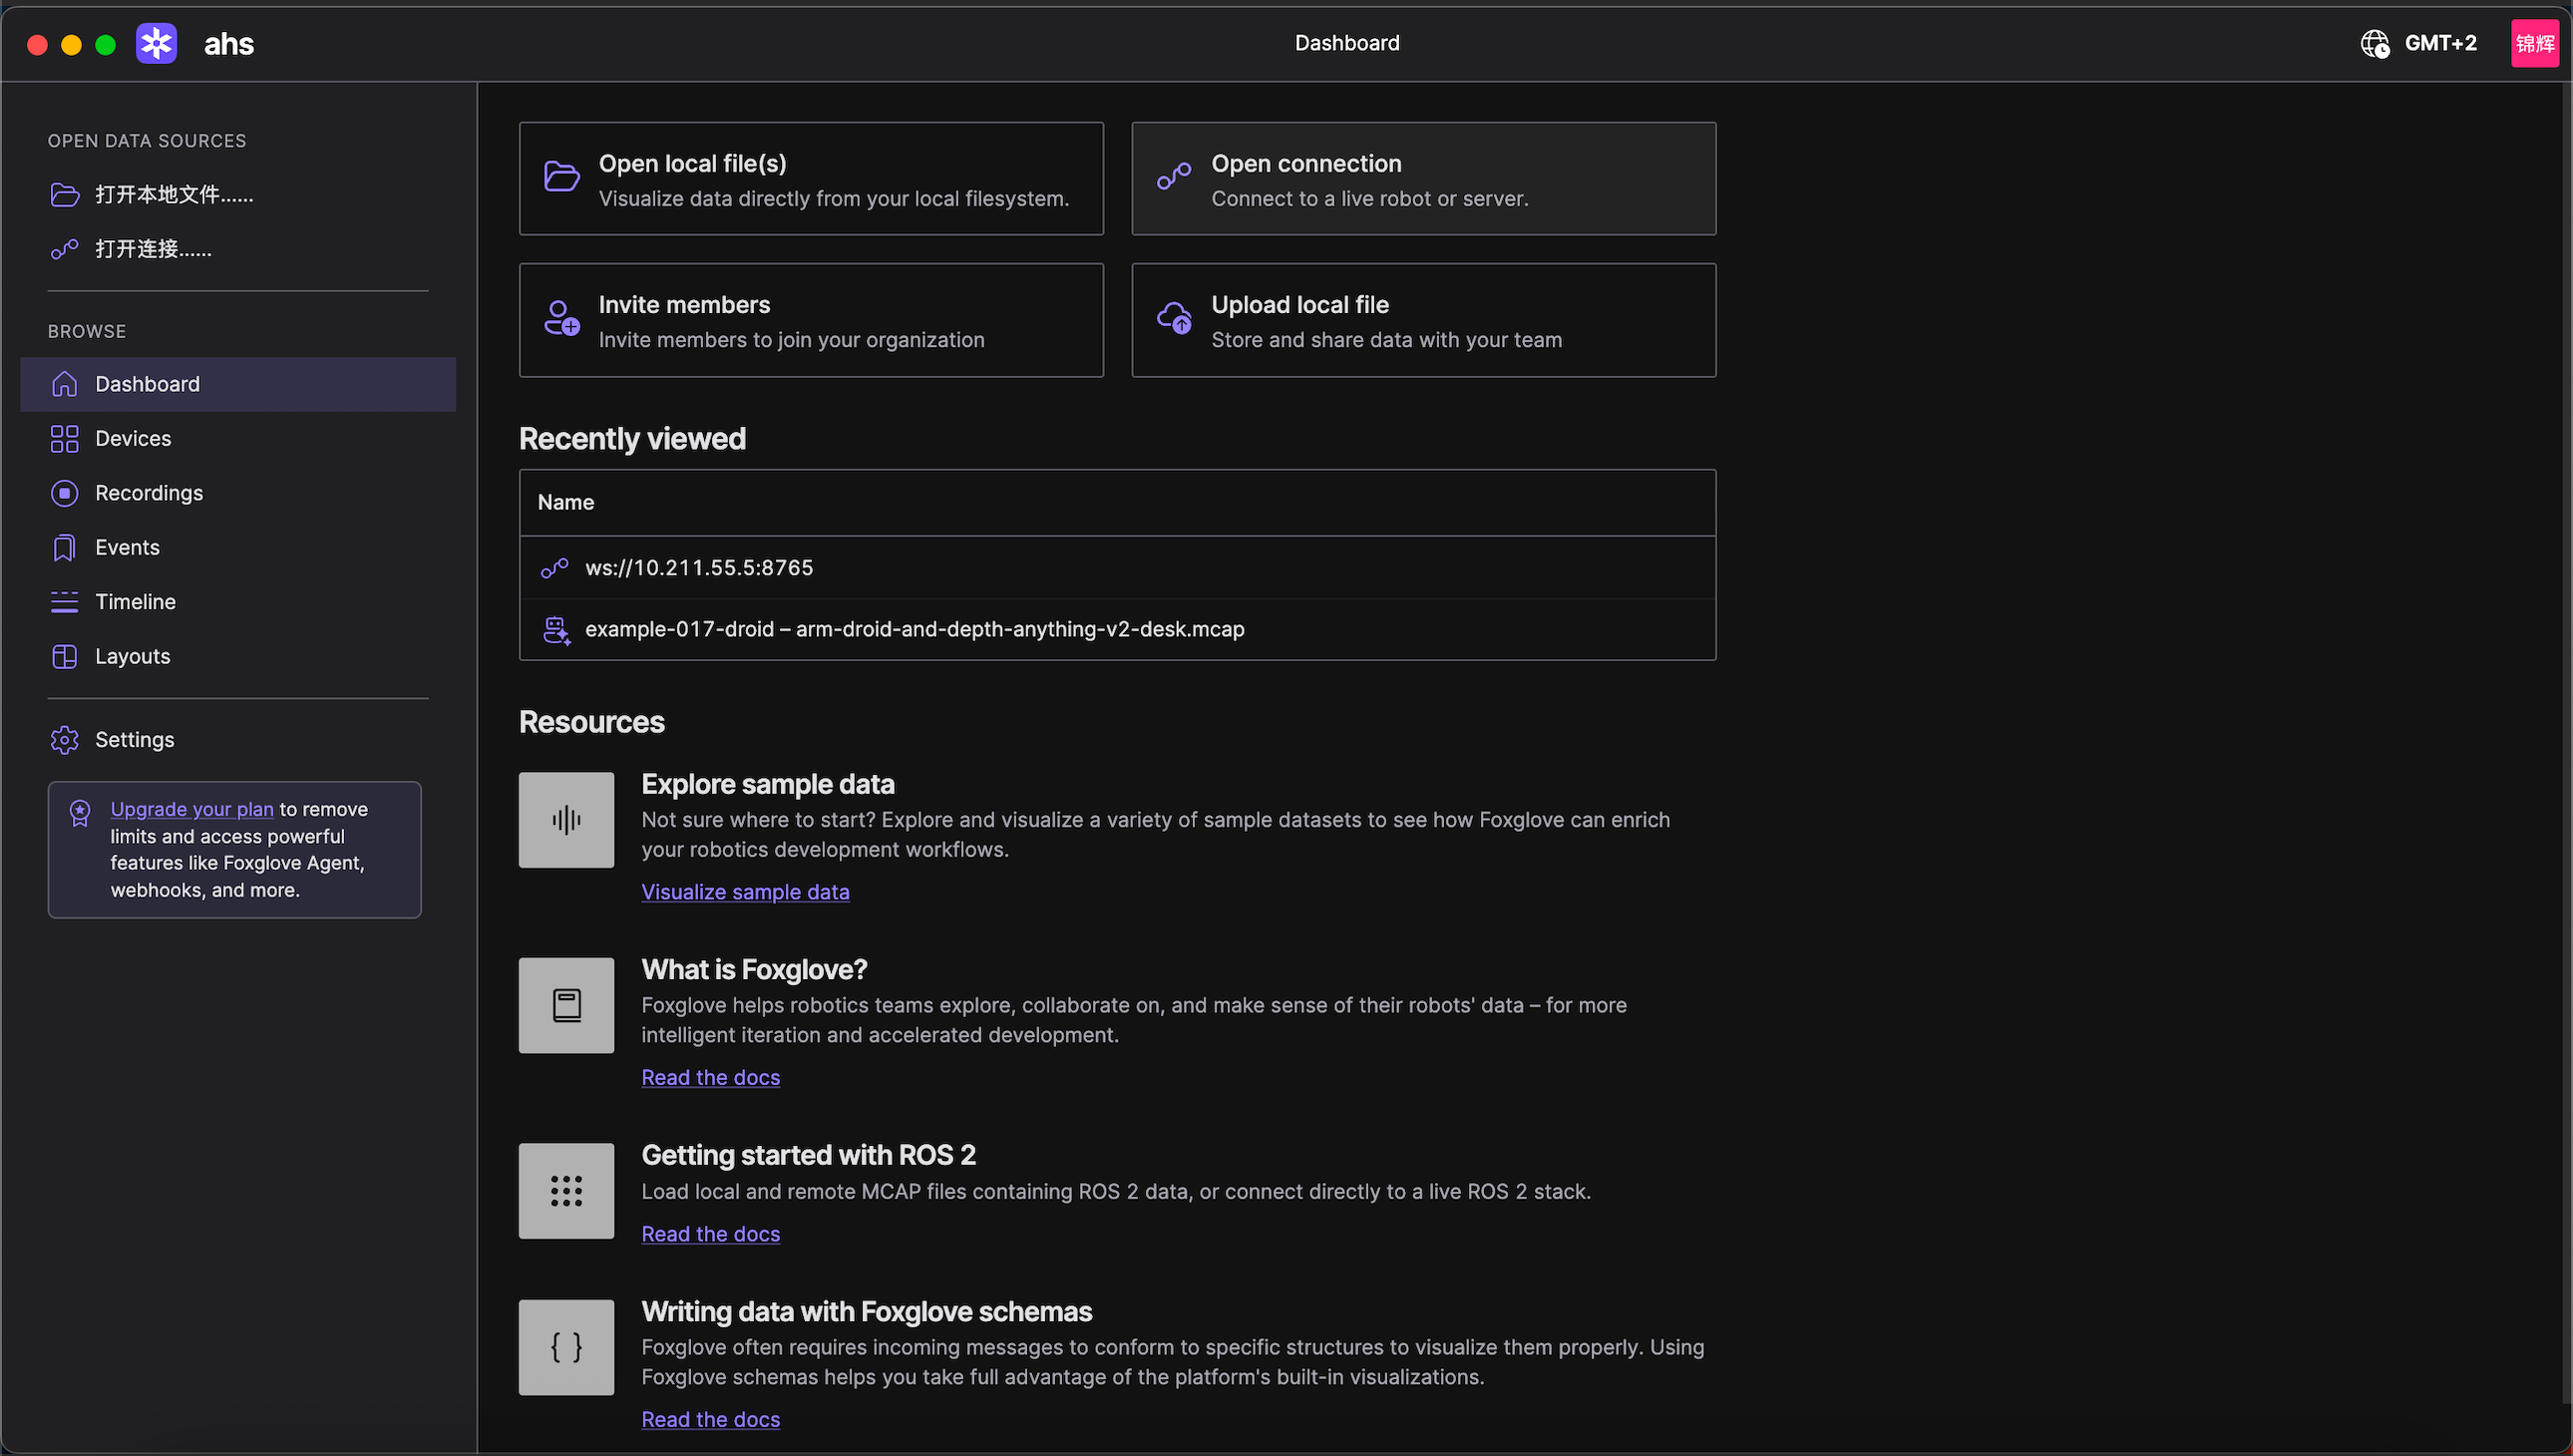Image resolution: width=2573 pixels, height=1456 pixels.
Task: Click the Open connection card
Action: pyautogui.click(x=1422, y=179)
